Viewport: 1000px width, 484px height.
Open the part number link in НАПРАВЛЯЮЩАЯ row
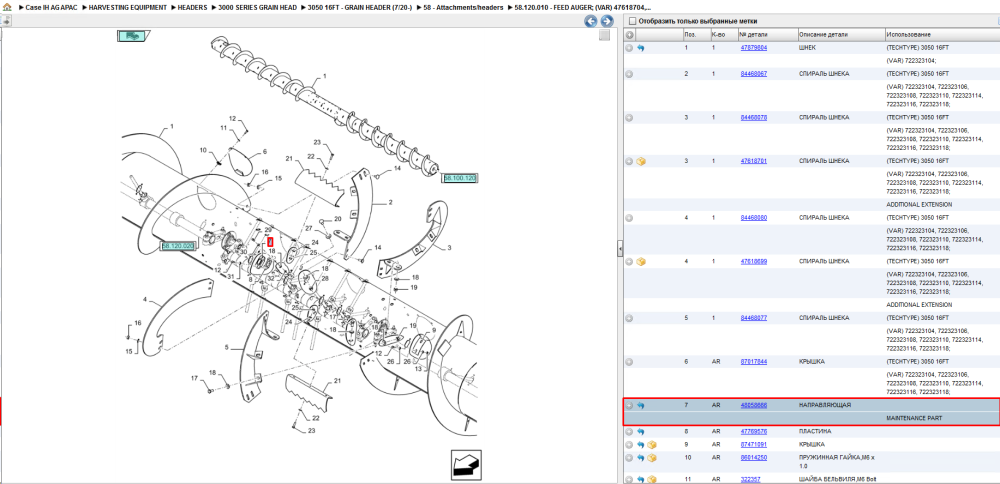tap(754, 405)
